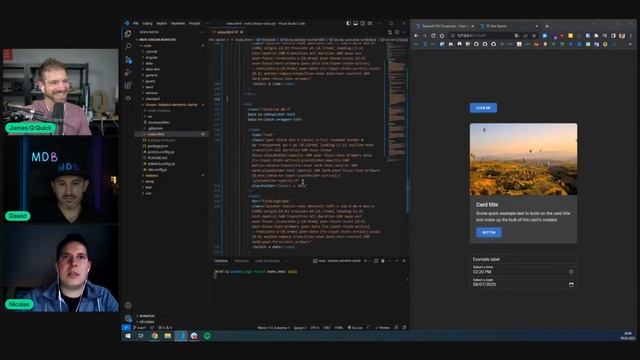Toggle the primary sidebar layout icon in title bar
Viewport: 640px width, 360px height.
tap(348, 24)
